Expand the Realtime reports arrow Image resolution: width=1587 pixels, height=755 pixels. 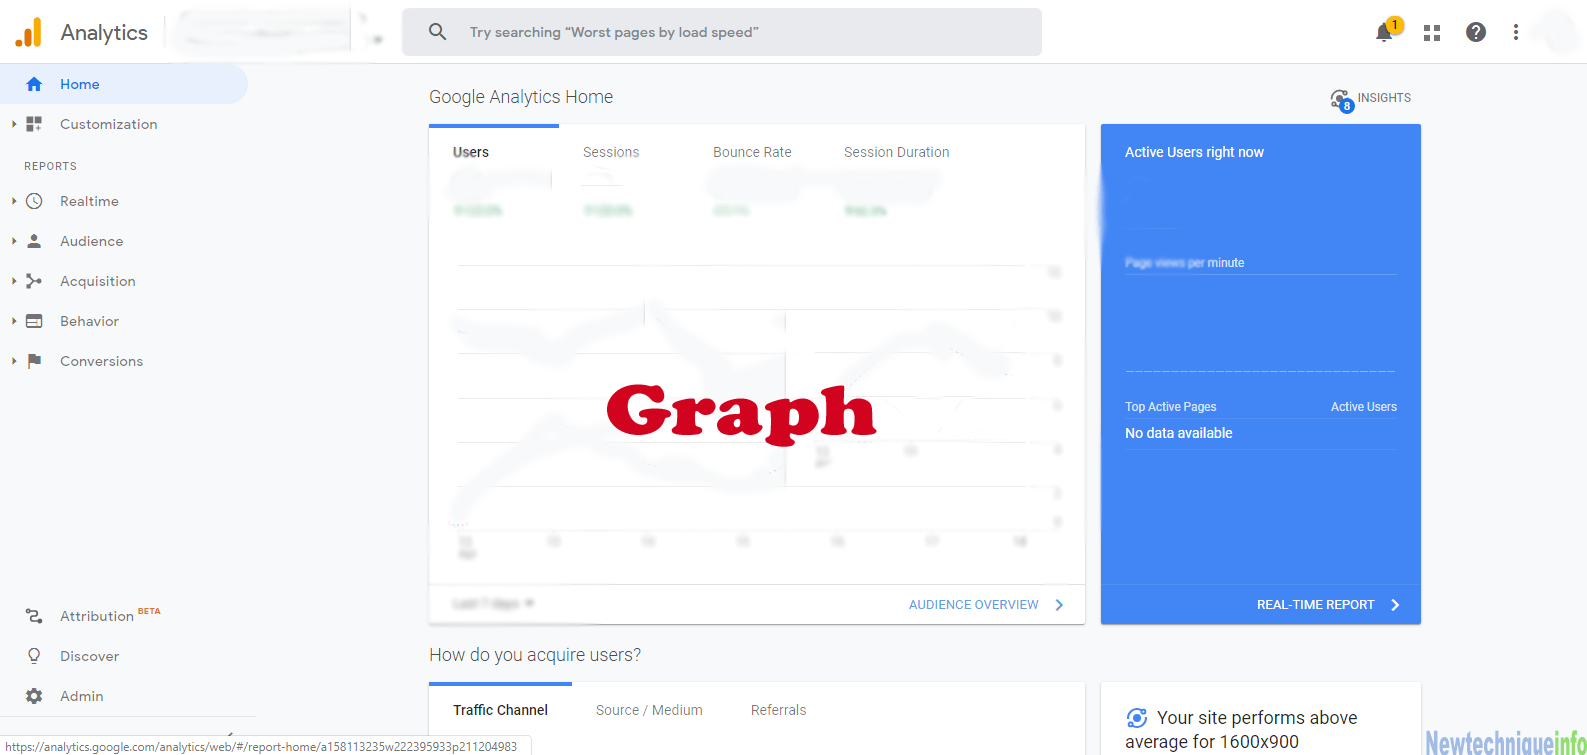14,201
